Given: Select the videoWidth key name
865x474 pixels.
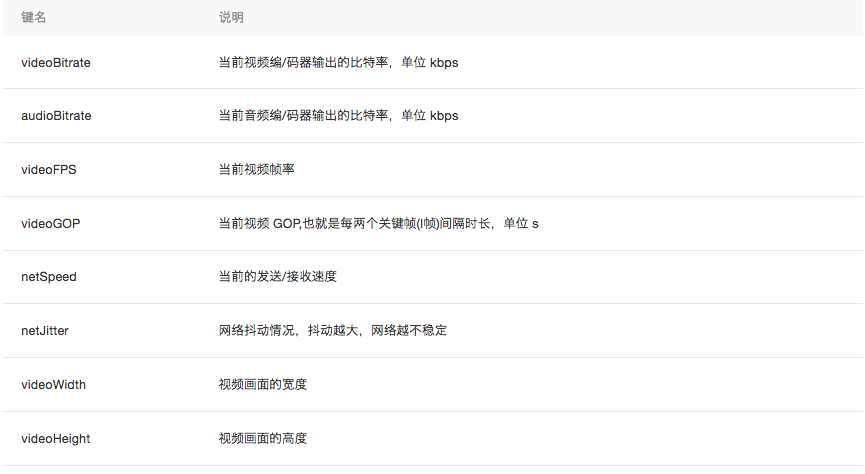Looking at the screenshot, I should (x=54, y=385).
